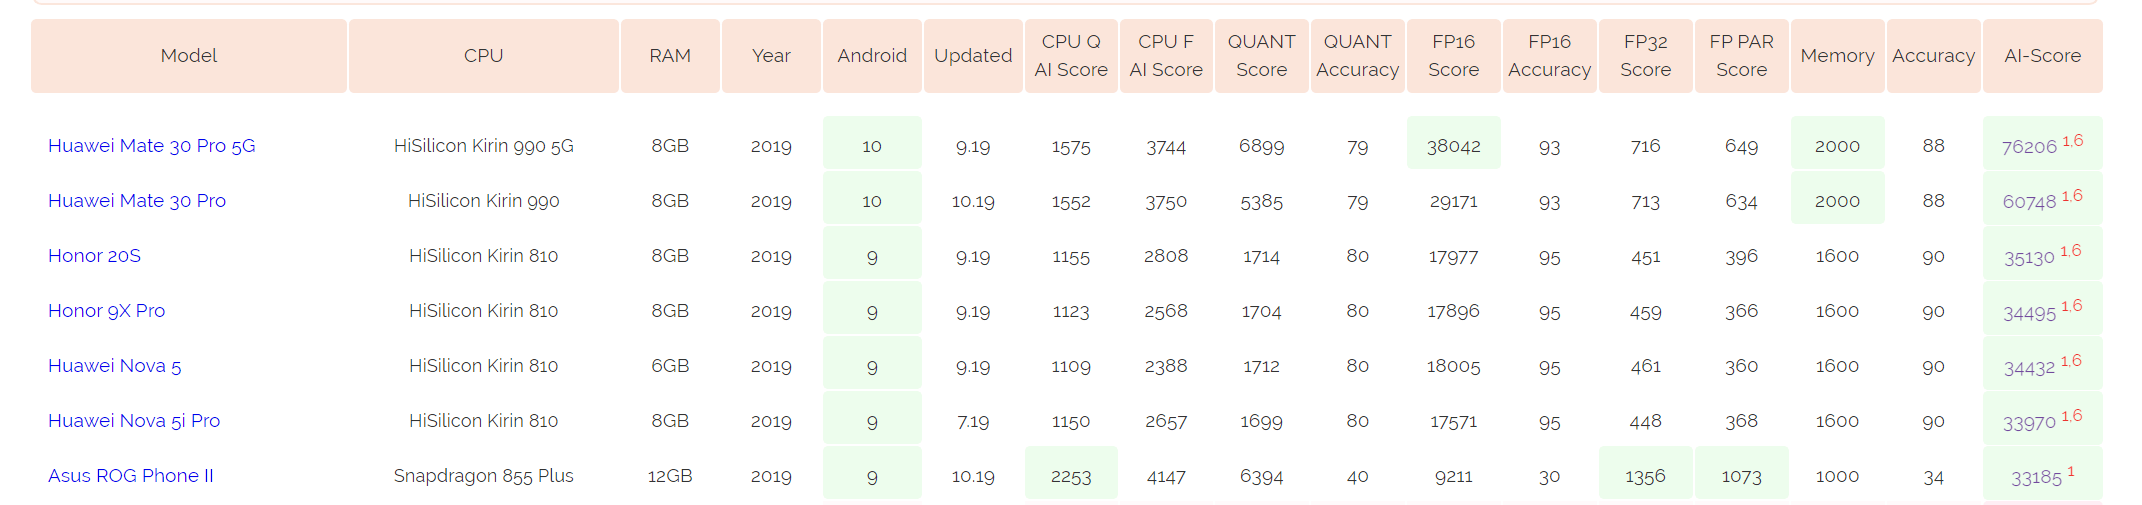Click the CPU Q AI Score header
Viewport: 2142px width, 505px height.
pyautogui.click(x=1071, y=56)
